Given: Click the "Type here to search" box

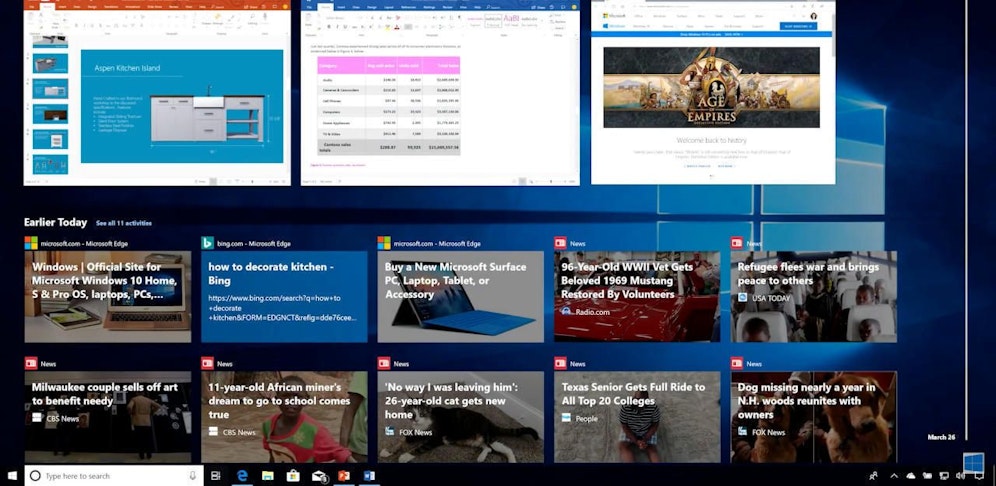Looking at the screenshot, I should (x=110, y=476).
